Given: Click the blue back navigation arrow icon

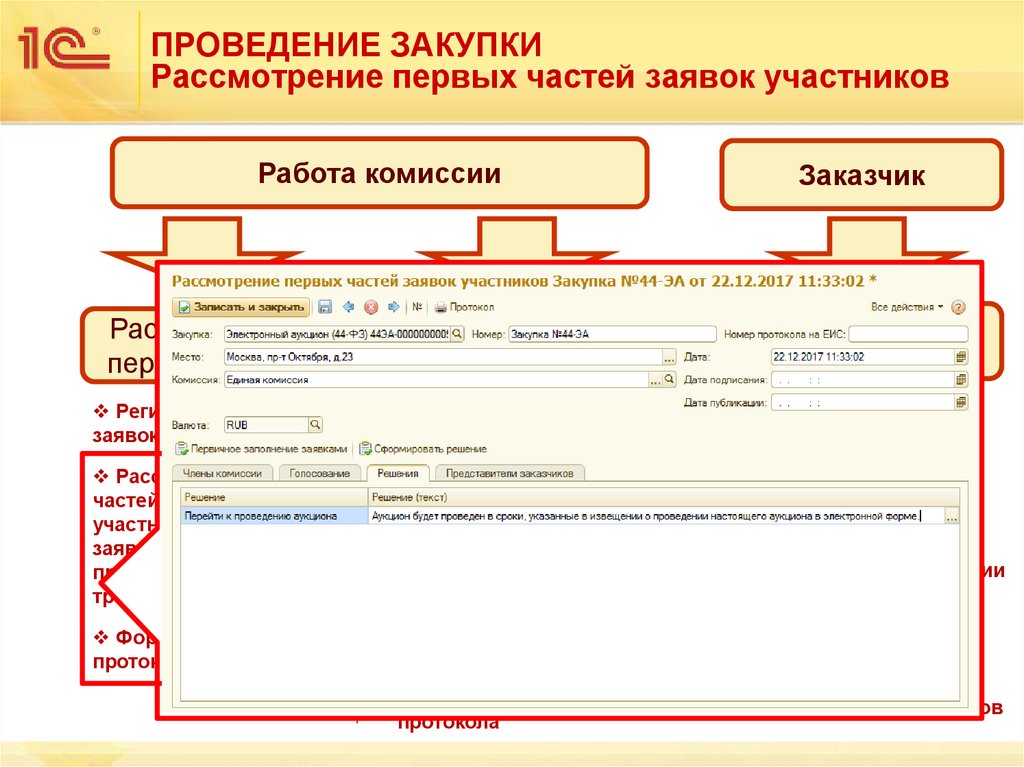Looking at the screenshot, I should tap(348, 306).
